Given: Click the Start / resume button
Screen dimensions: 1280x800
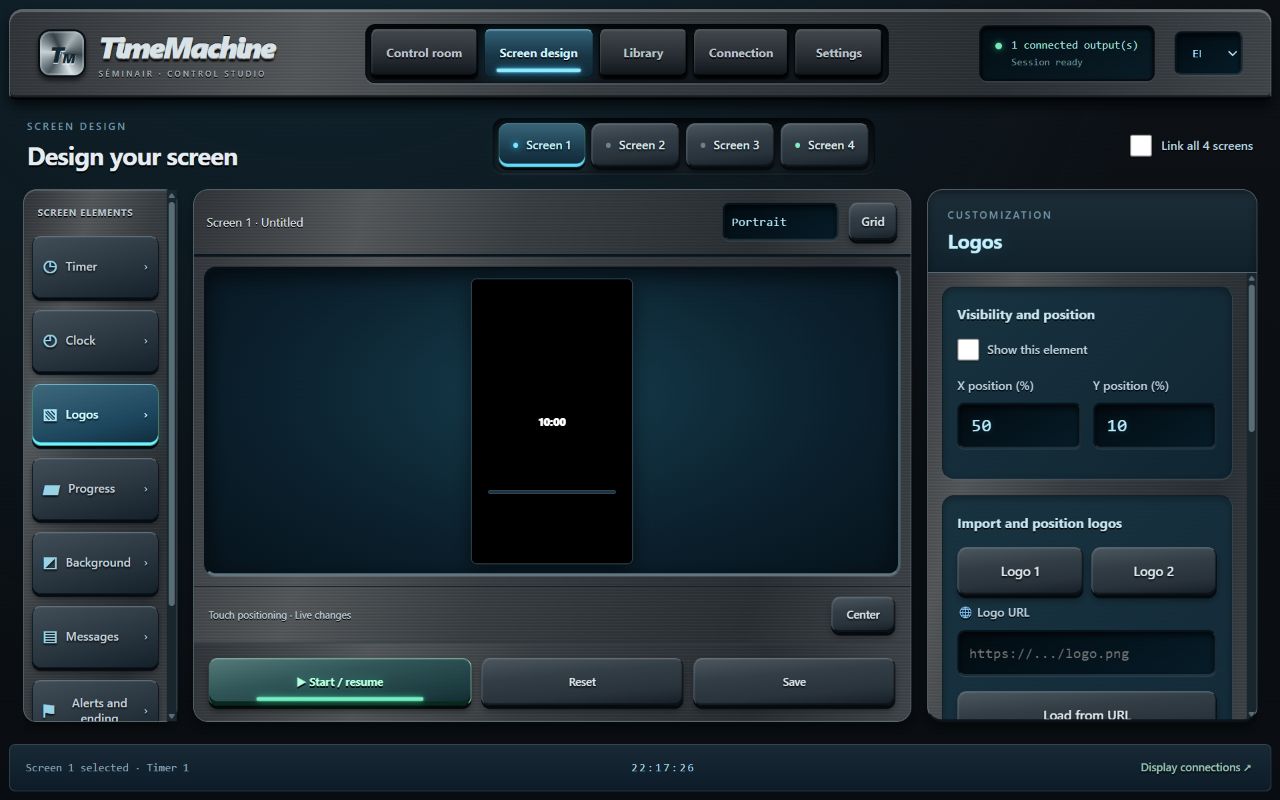Looking at the screenshot, I should pyautogui.click(x=340, y=682).
